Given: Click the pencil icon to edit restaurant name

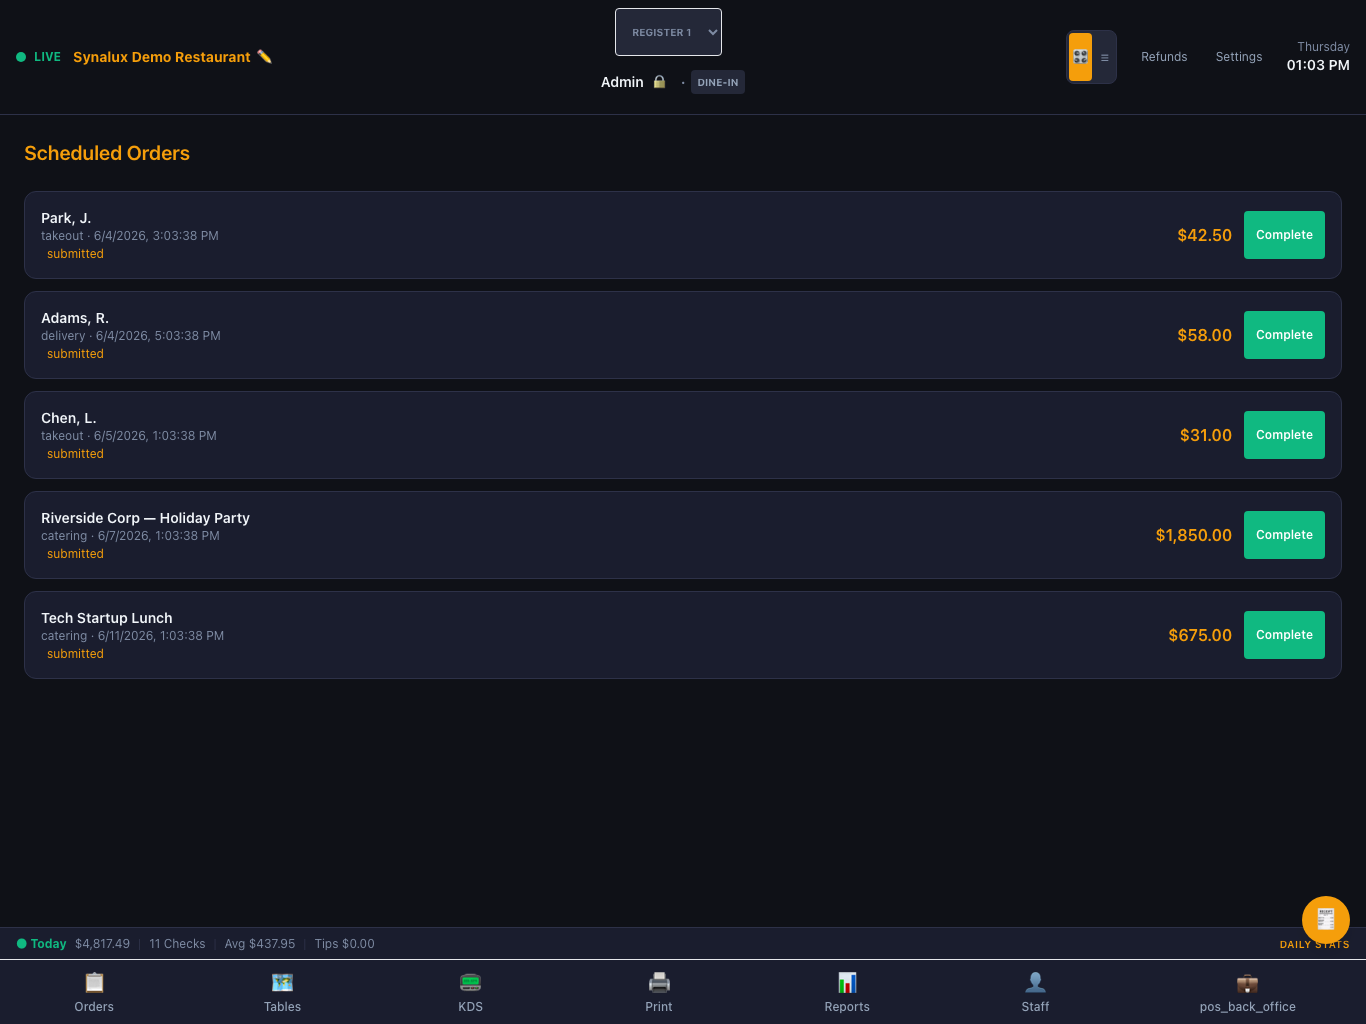Looking at the screenshot, I should coord(264,57).
